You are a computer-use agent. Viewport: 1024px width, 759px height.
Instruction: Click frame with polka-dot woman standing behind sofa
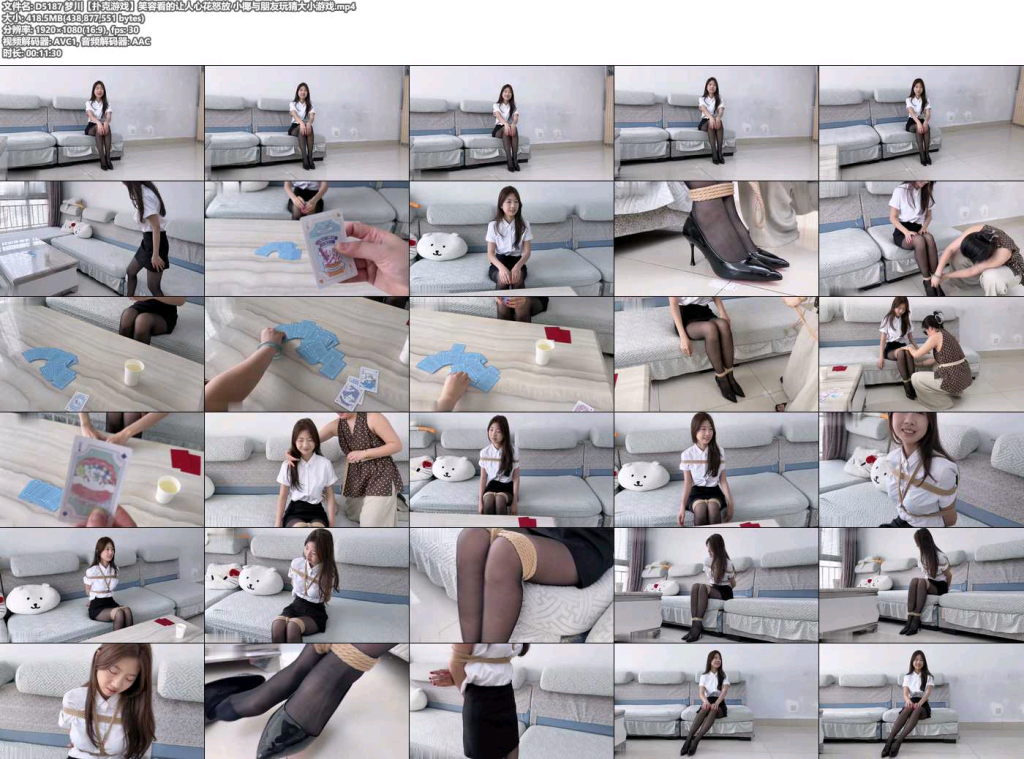[x=307, y=470]
